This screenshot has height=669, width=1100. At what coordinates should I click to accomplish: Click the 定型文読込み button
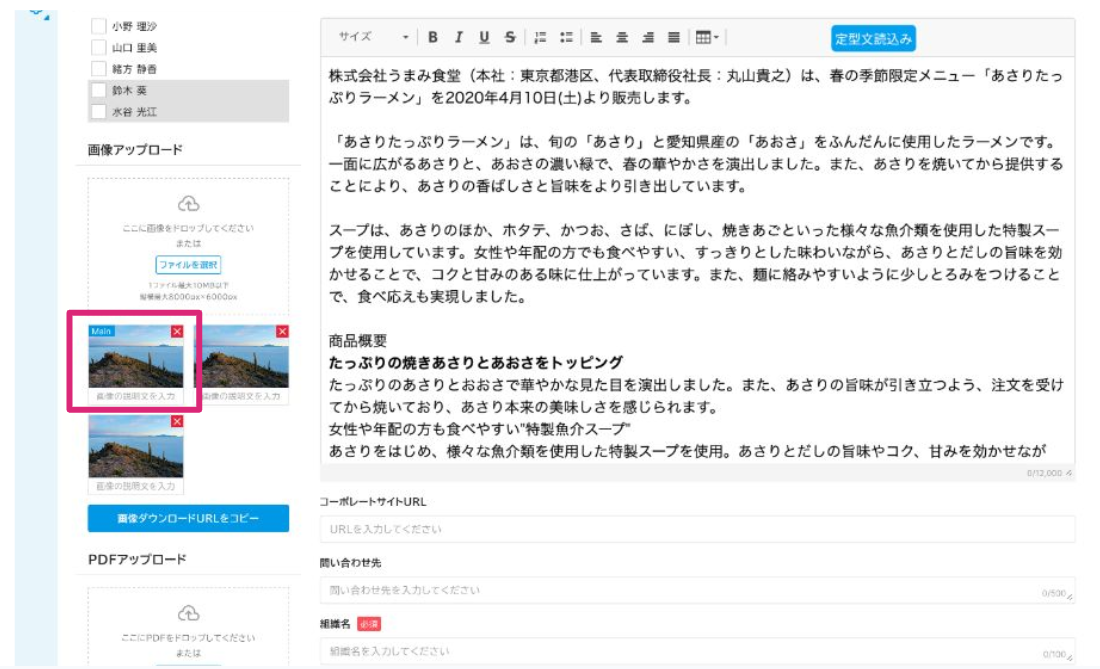click(x=873, y=38)
